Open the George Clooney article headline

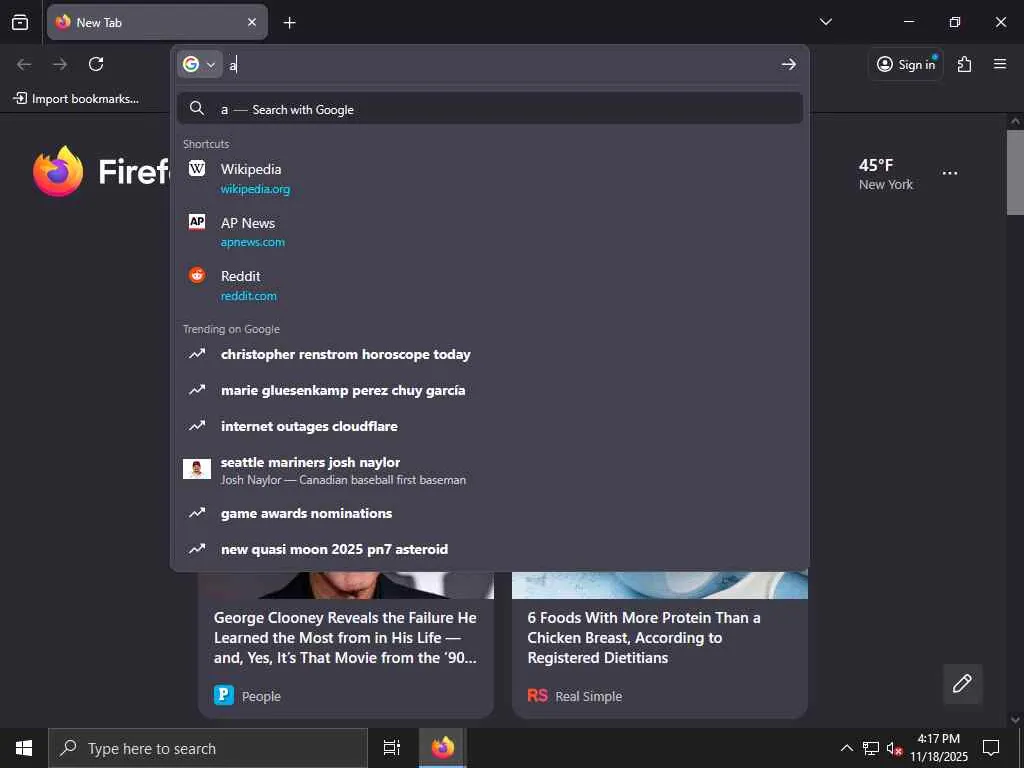tap(345, 637)
